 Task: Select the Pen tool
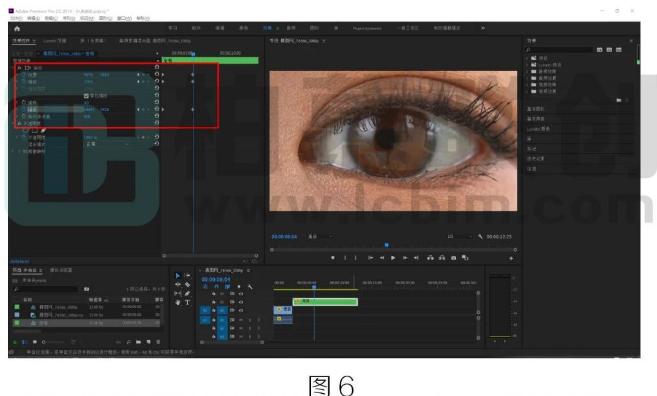(x=187, y=294)
